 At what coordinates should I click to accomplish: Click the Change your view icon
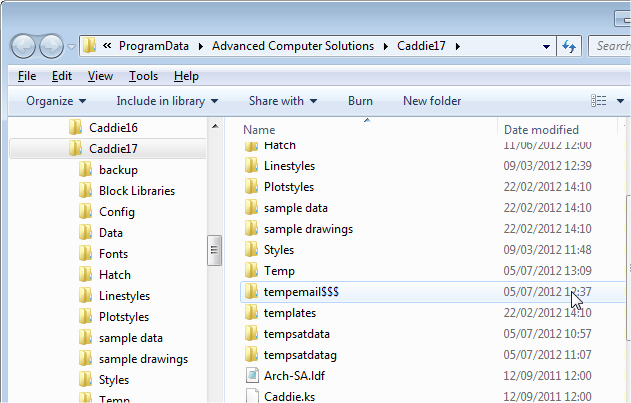(598, 101)
